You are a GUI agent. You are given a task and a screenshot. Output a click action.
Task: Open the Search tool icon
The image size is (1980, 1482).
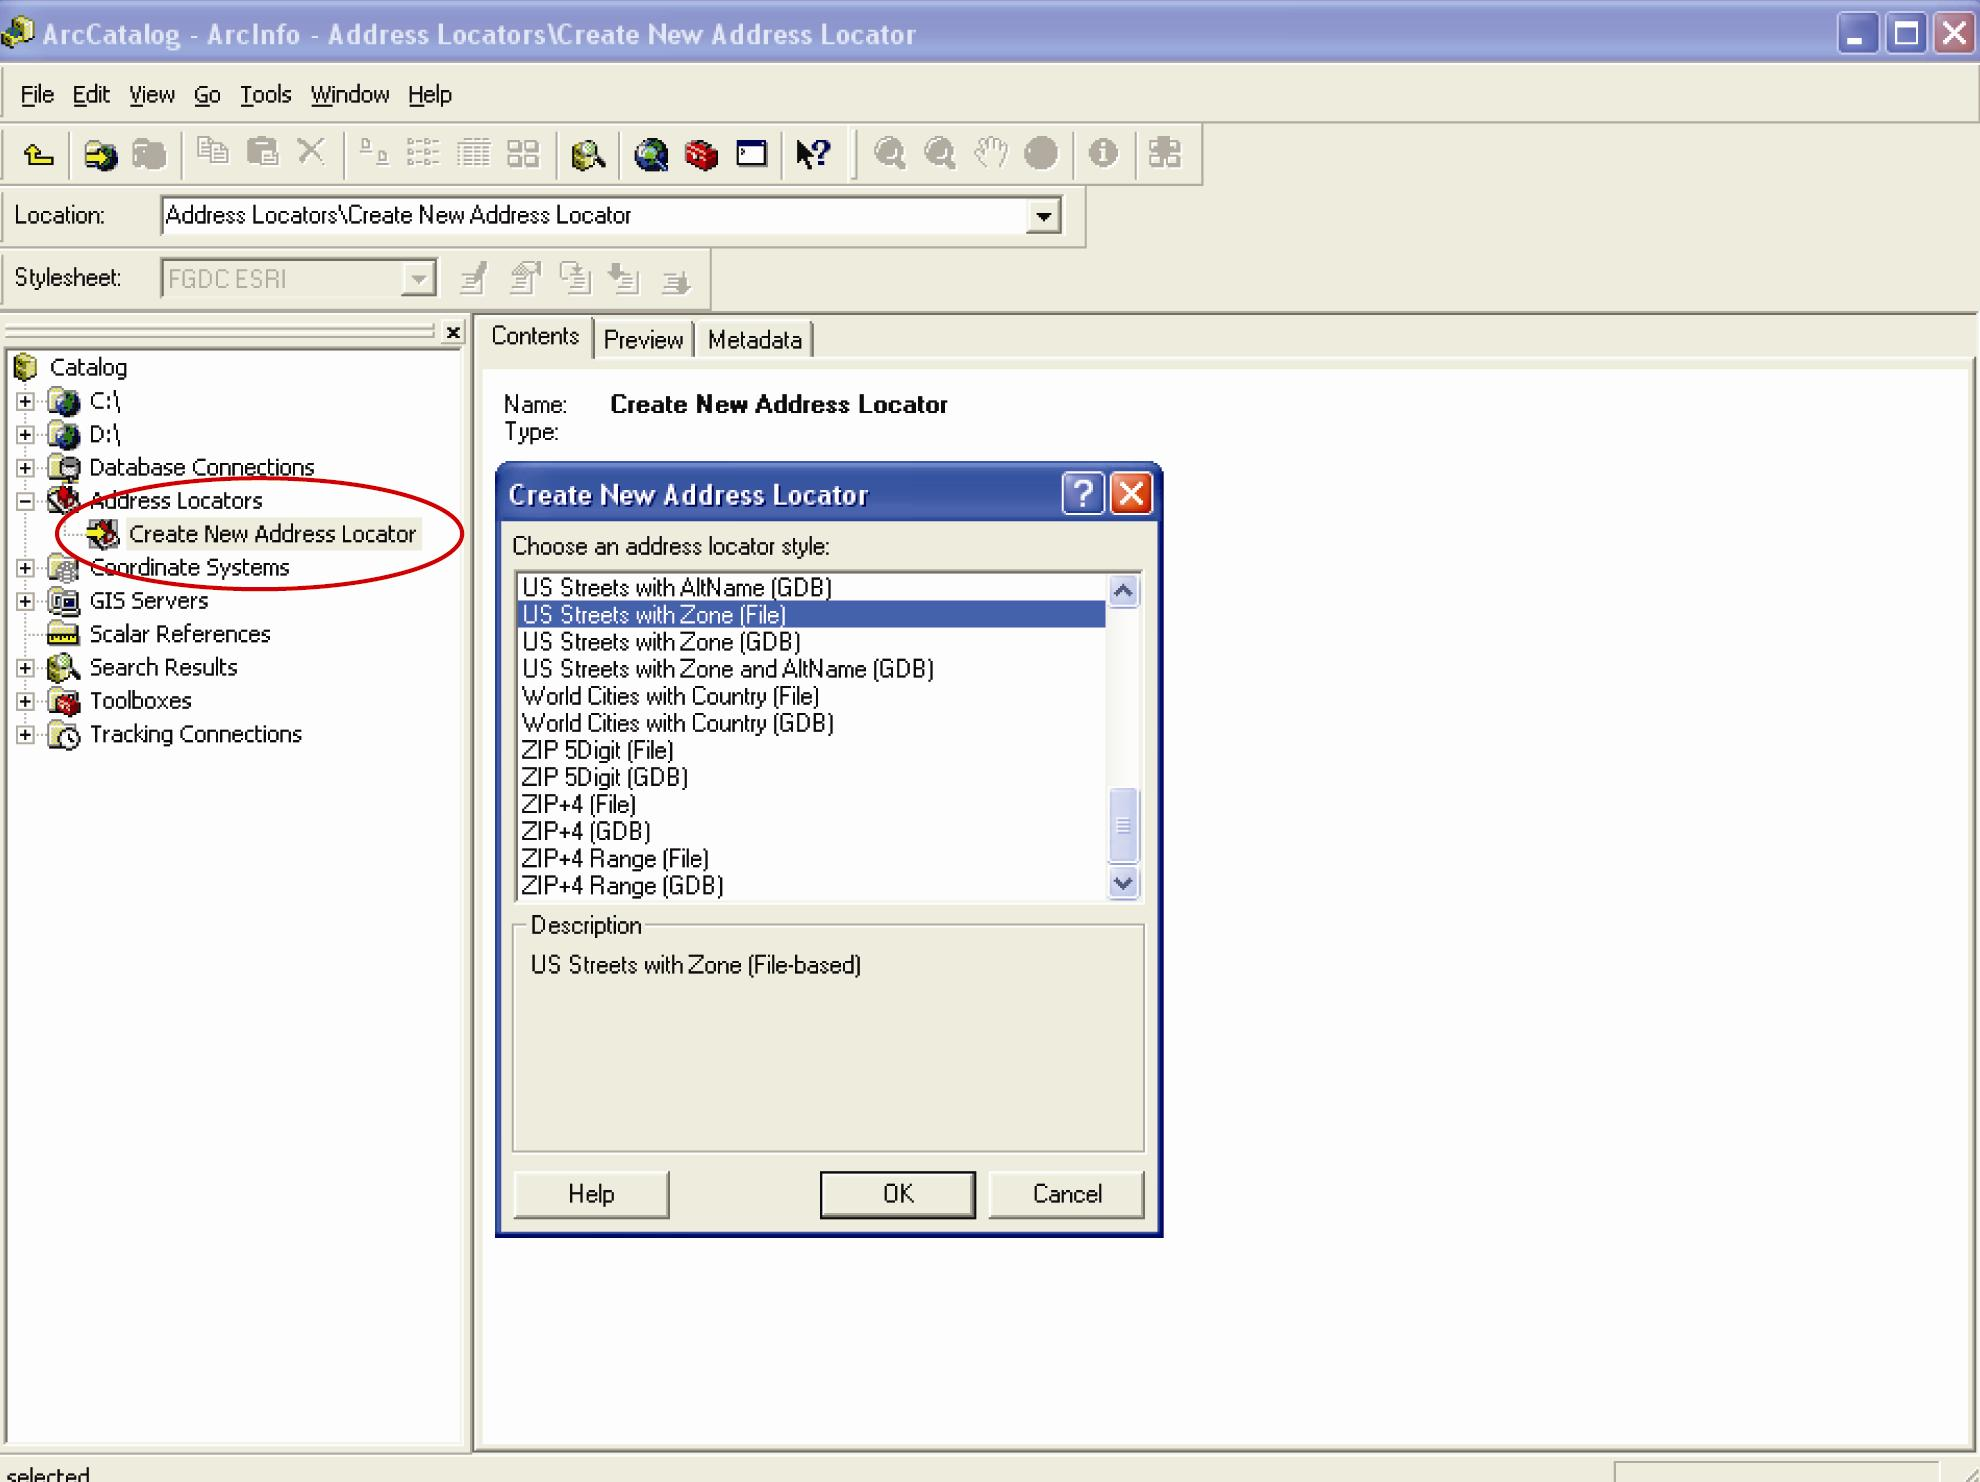pyautogui.click(x=588, y=154)
